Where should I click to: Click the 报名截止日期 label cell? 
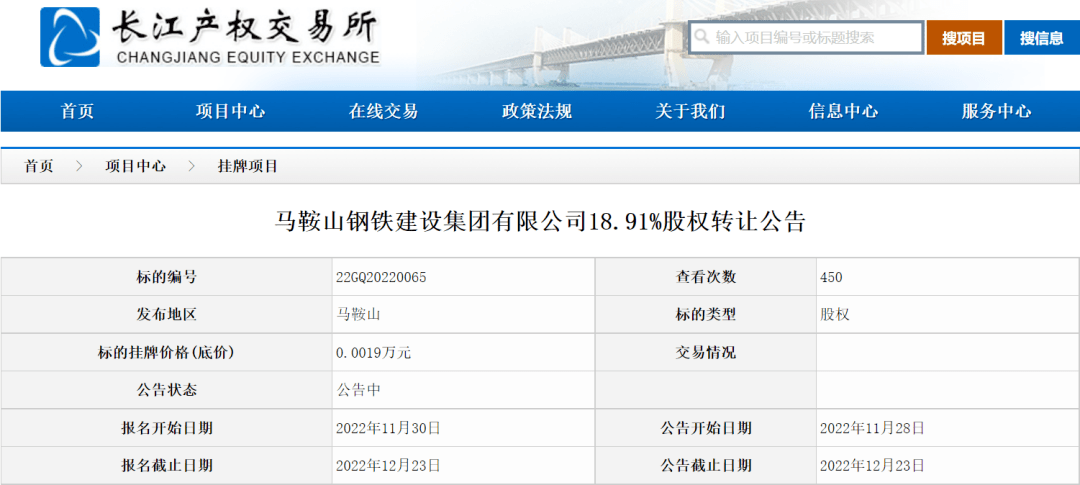pyautogui.click(x=167, y=466)
